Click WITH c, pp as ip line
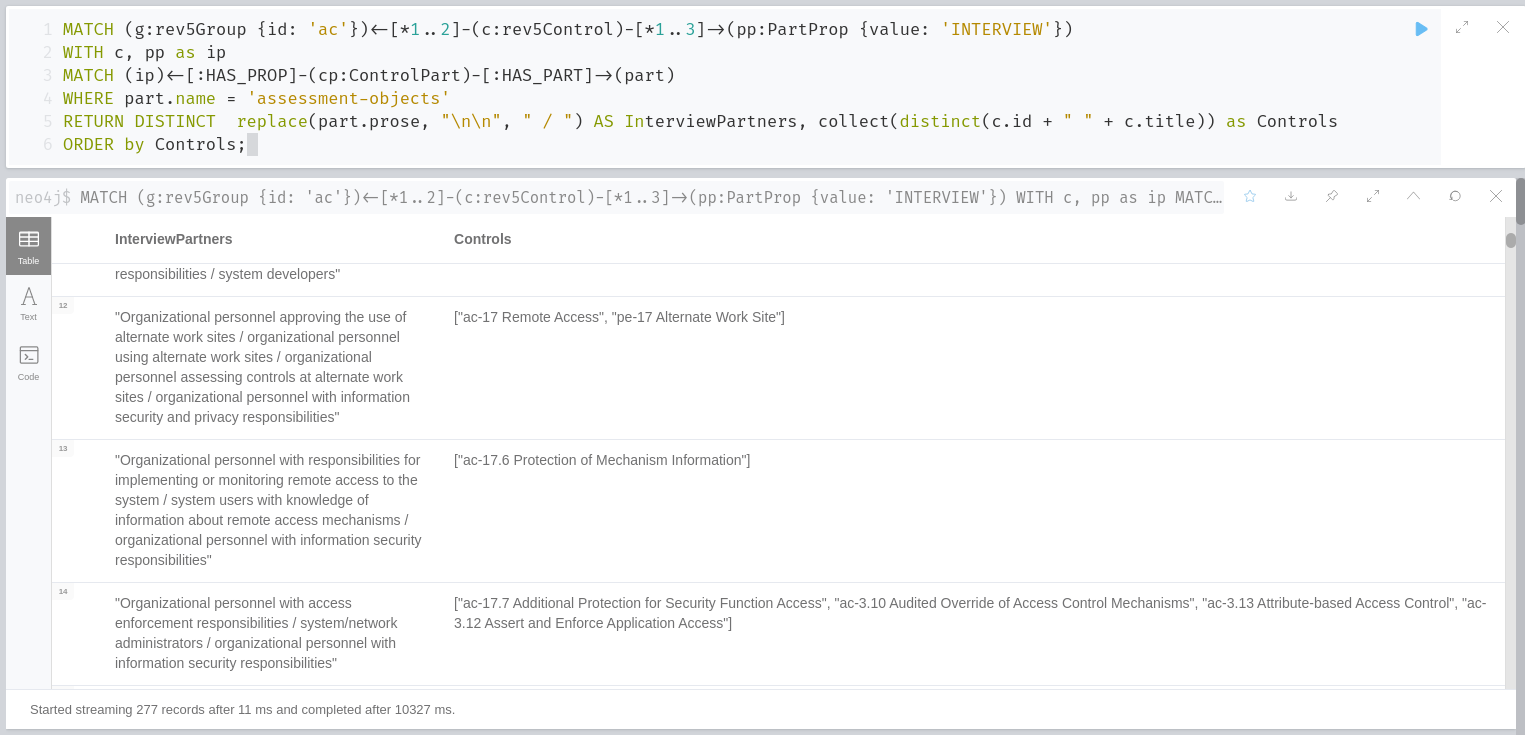 [144, 52]
